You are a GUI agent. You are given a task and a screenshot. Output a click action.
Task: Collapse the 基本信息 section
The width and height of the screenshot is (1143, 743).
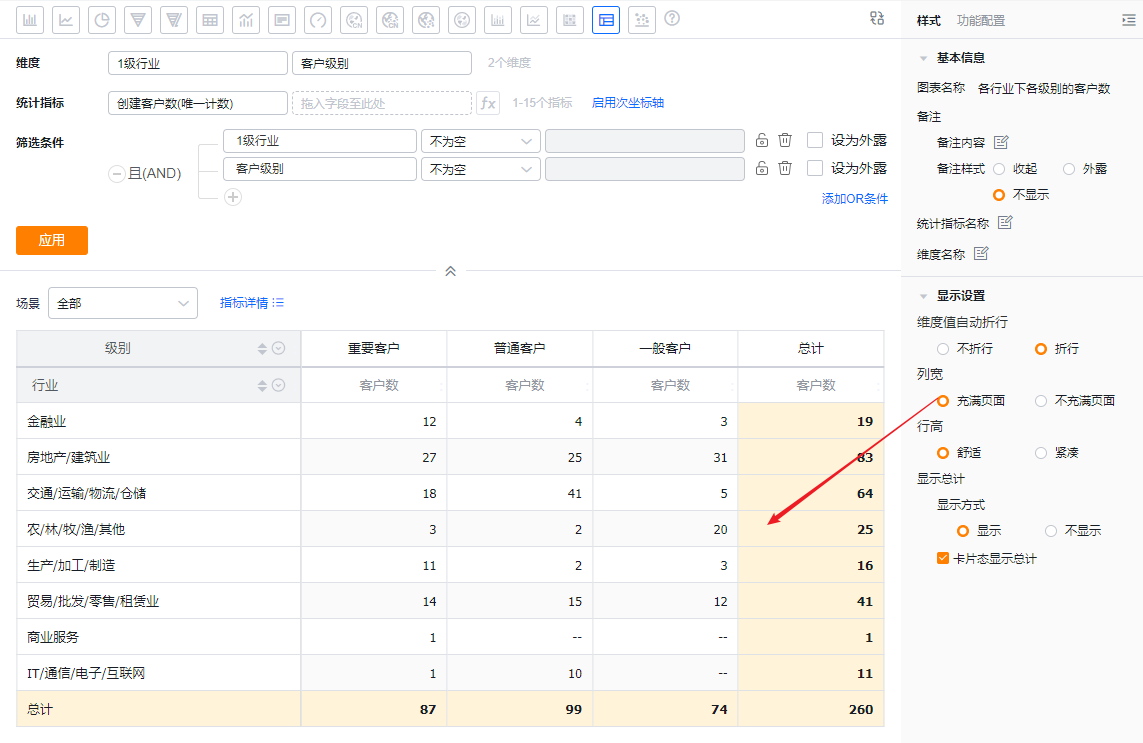(922, 59)
